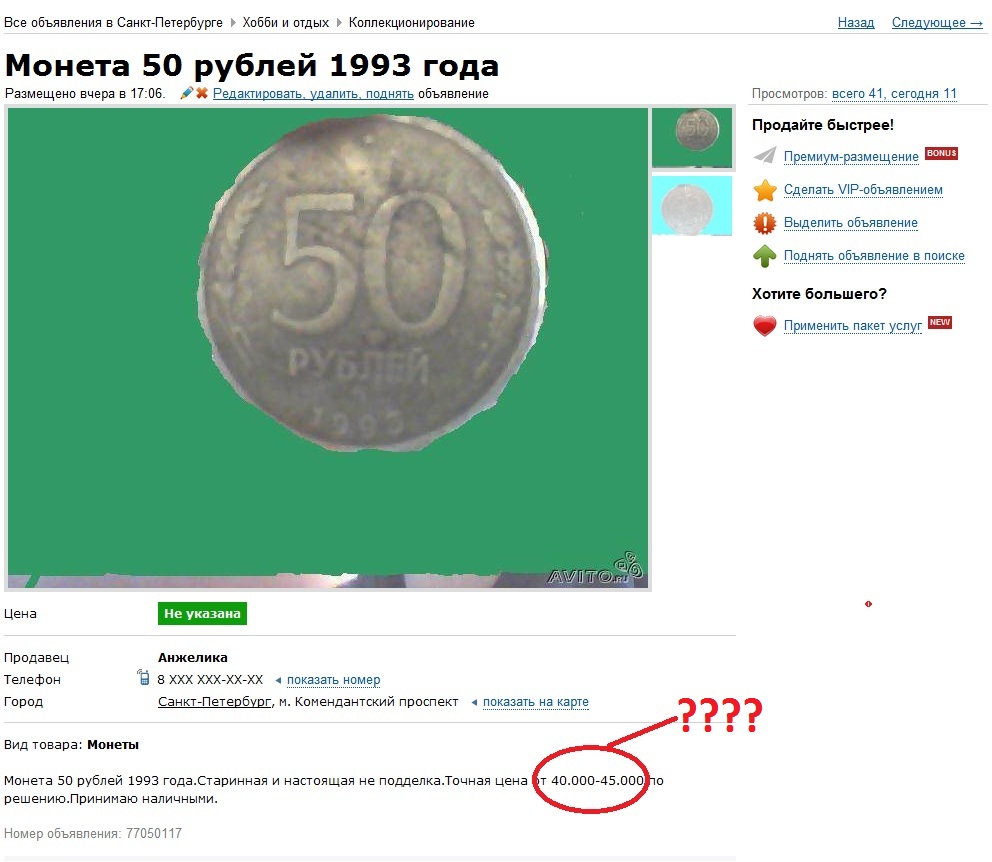This screenshot has height=862, width=992.
Task: Open the 'Коллекционирование' breadcrumb category
Action: click(411, 23)
